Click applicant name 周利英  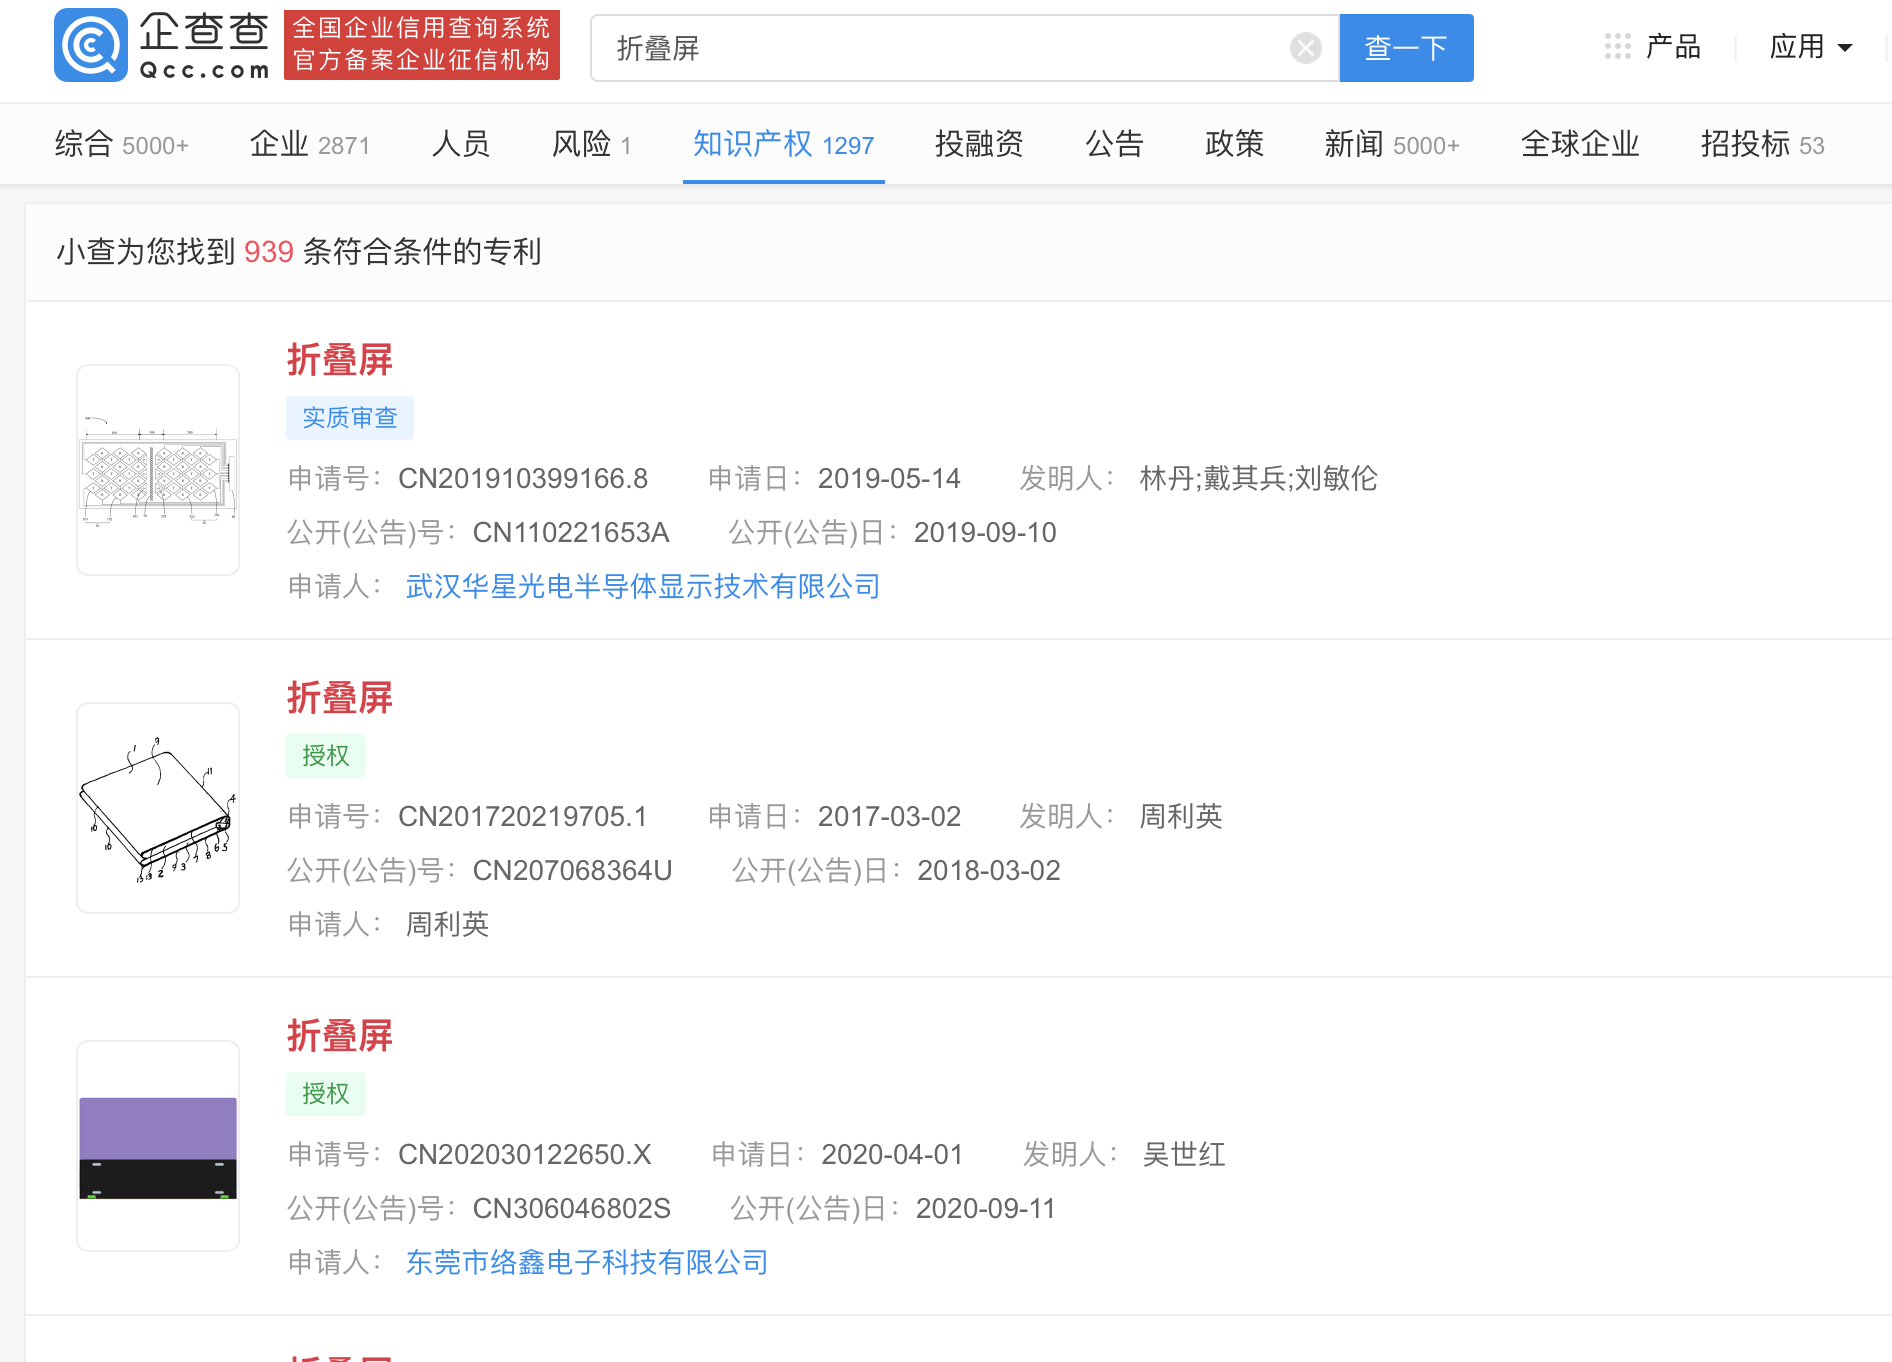tap(447, 924)
